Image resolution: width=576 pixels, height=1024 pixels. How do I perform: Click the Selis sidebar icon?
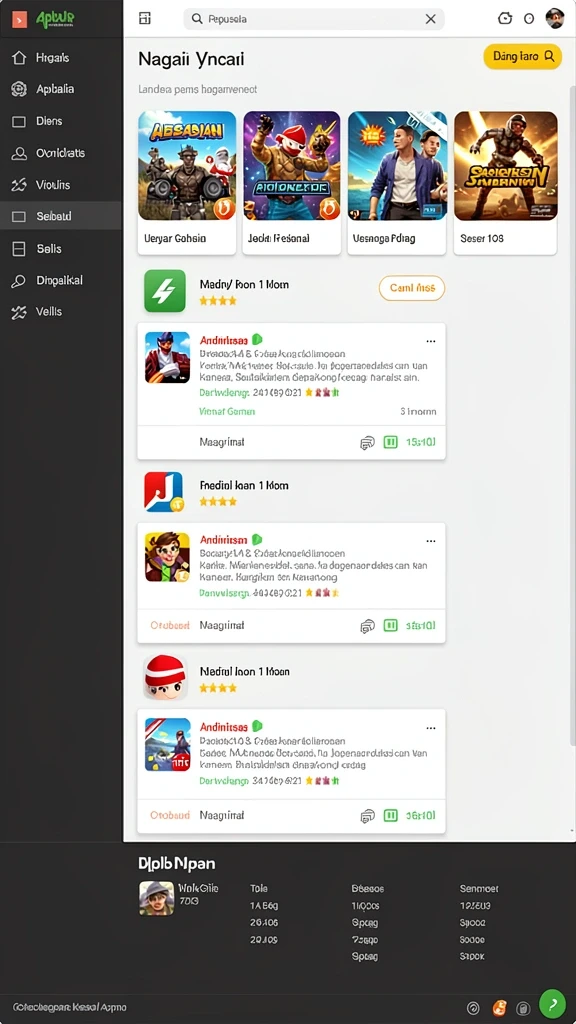point(19,249)
